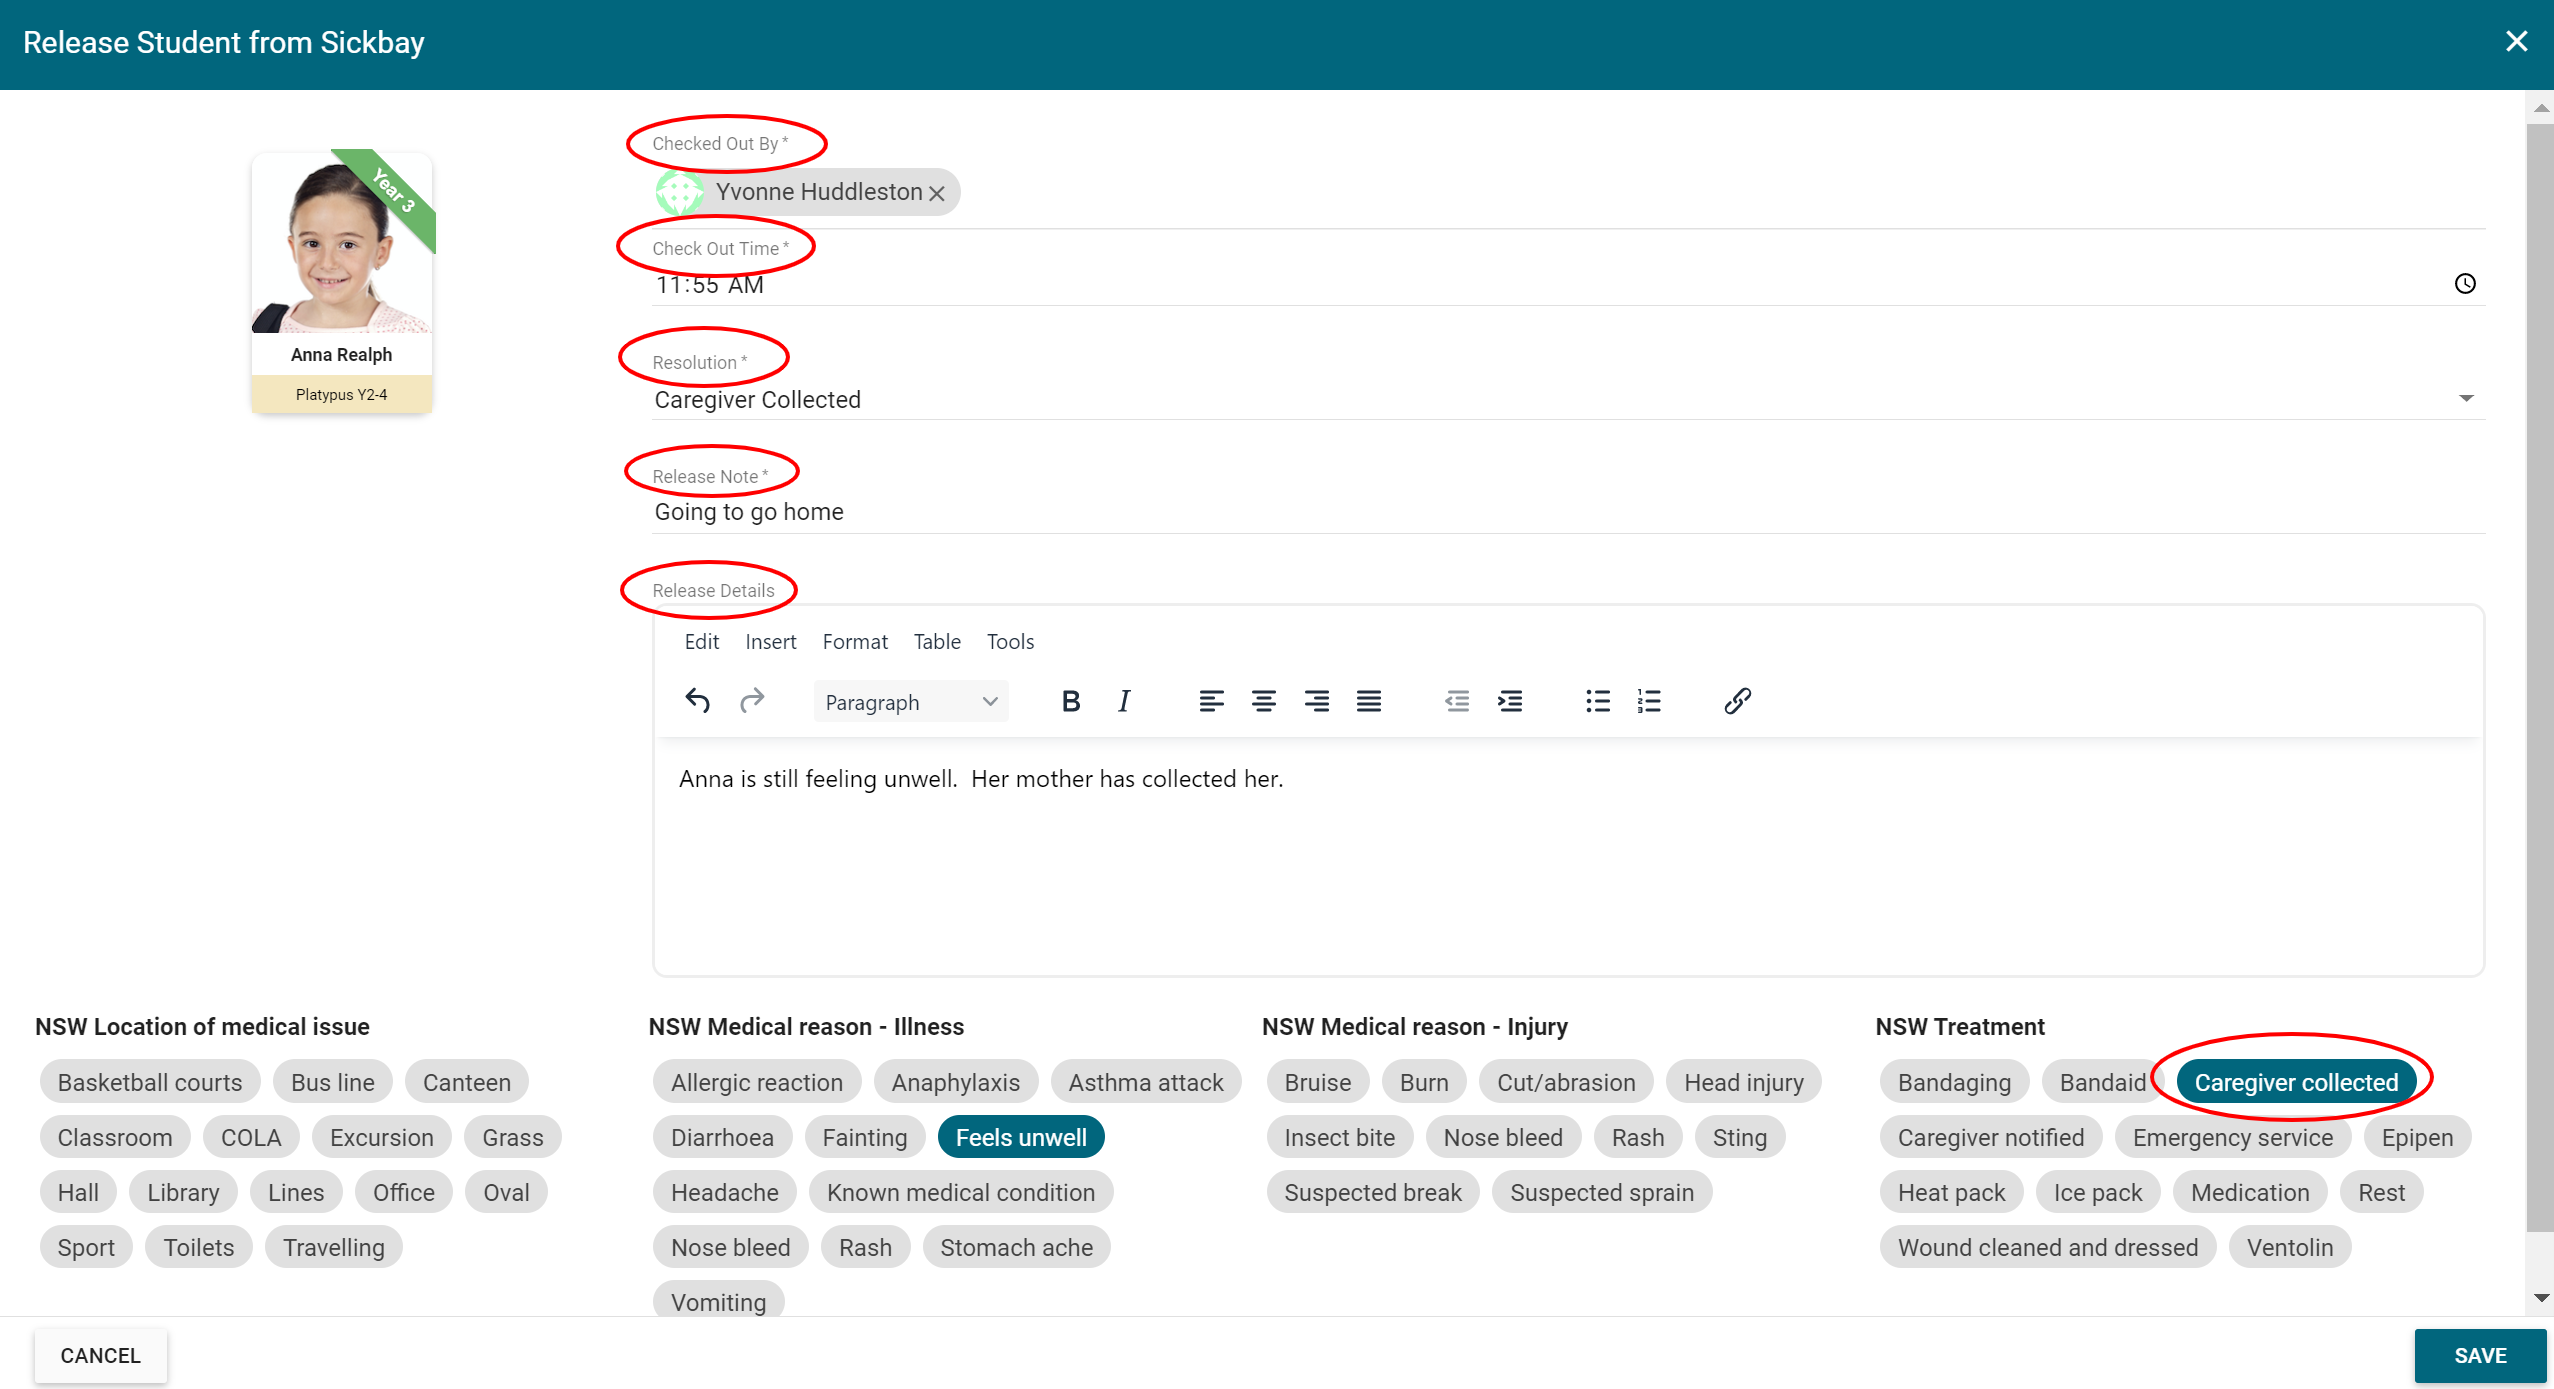Open the Insert menu in editor
This screenshot has width=2554, height=1389.
[x=770, y=642]
